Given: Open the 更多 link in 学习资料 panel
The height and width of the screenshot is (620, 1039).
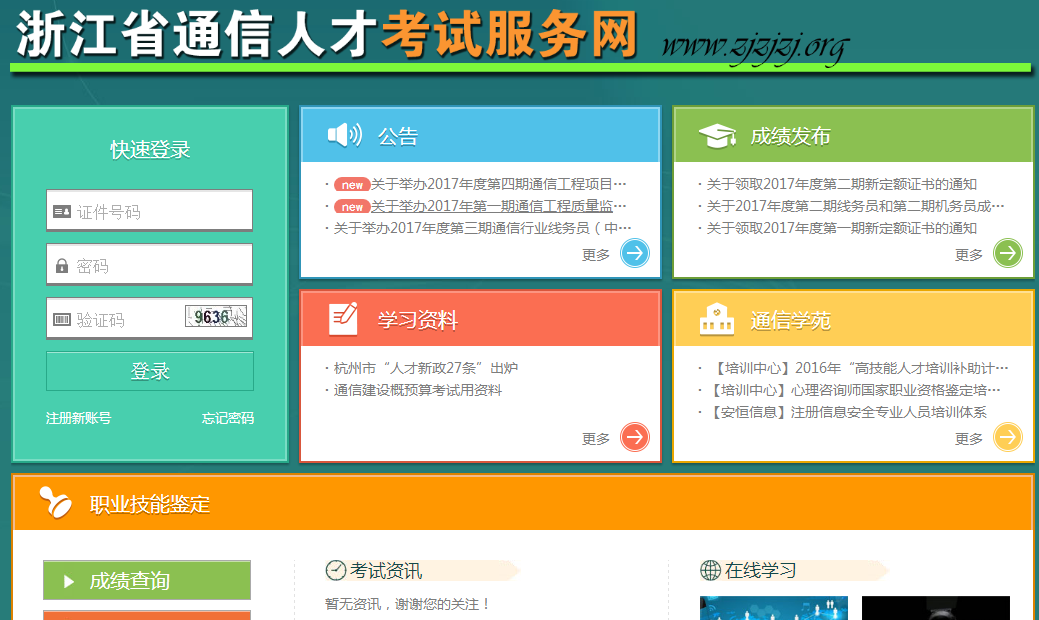Looking at the screenshot, I should 593,437.
